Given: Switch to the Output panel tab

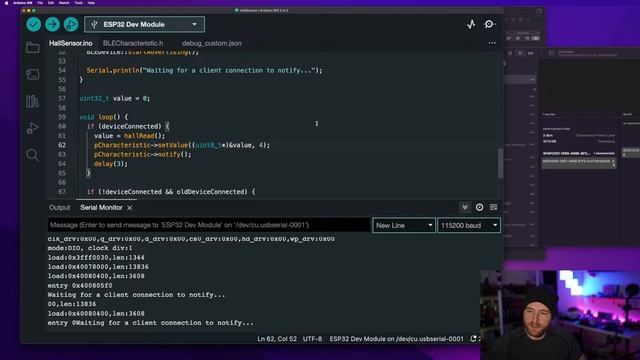Looking at the screenshot, I should (60, 208).
